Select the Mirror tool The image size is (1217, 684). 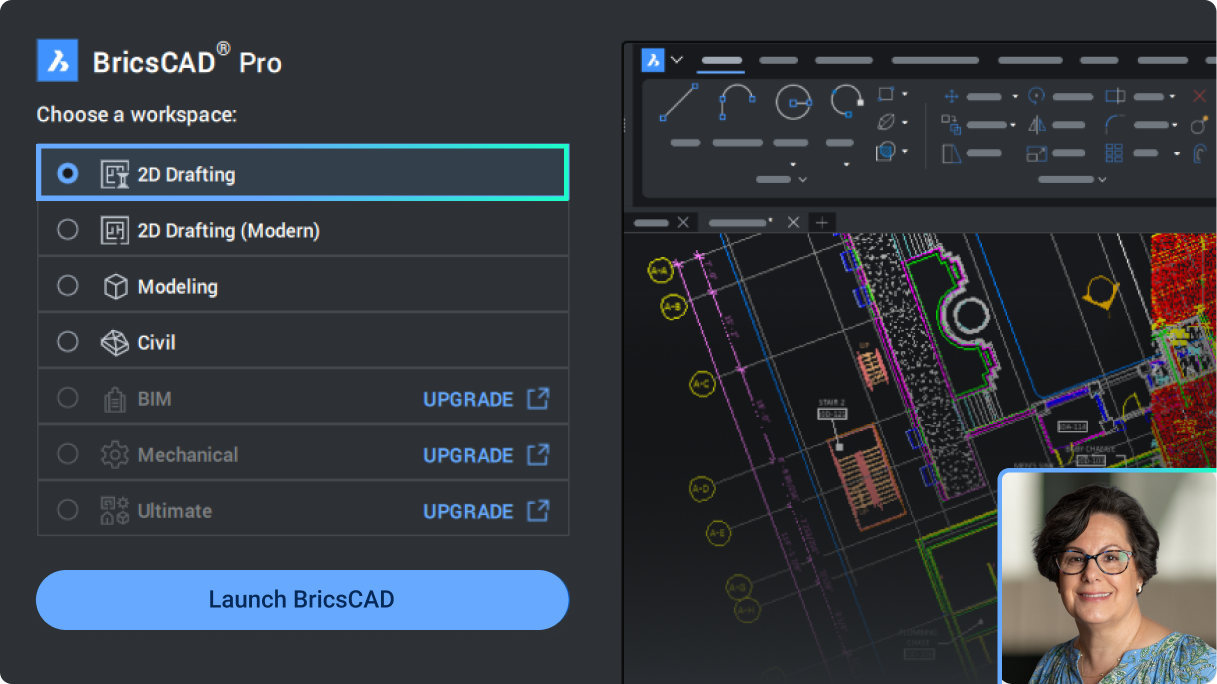click(x=1036, y=125)
